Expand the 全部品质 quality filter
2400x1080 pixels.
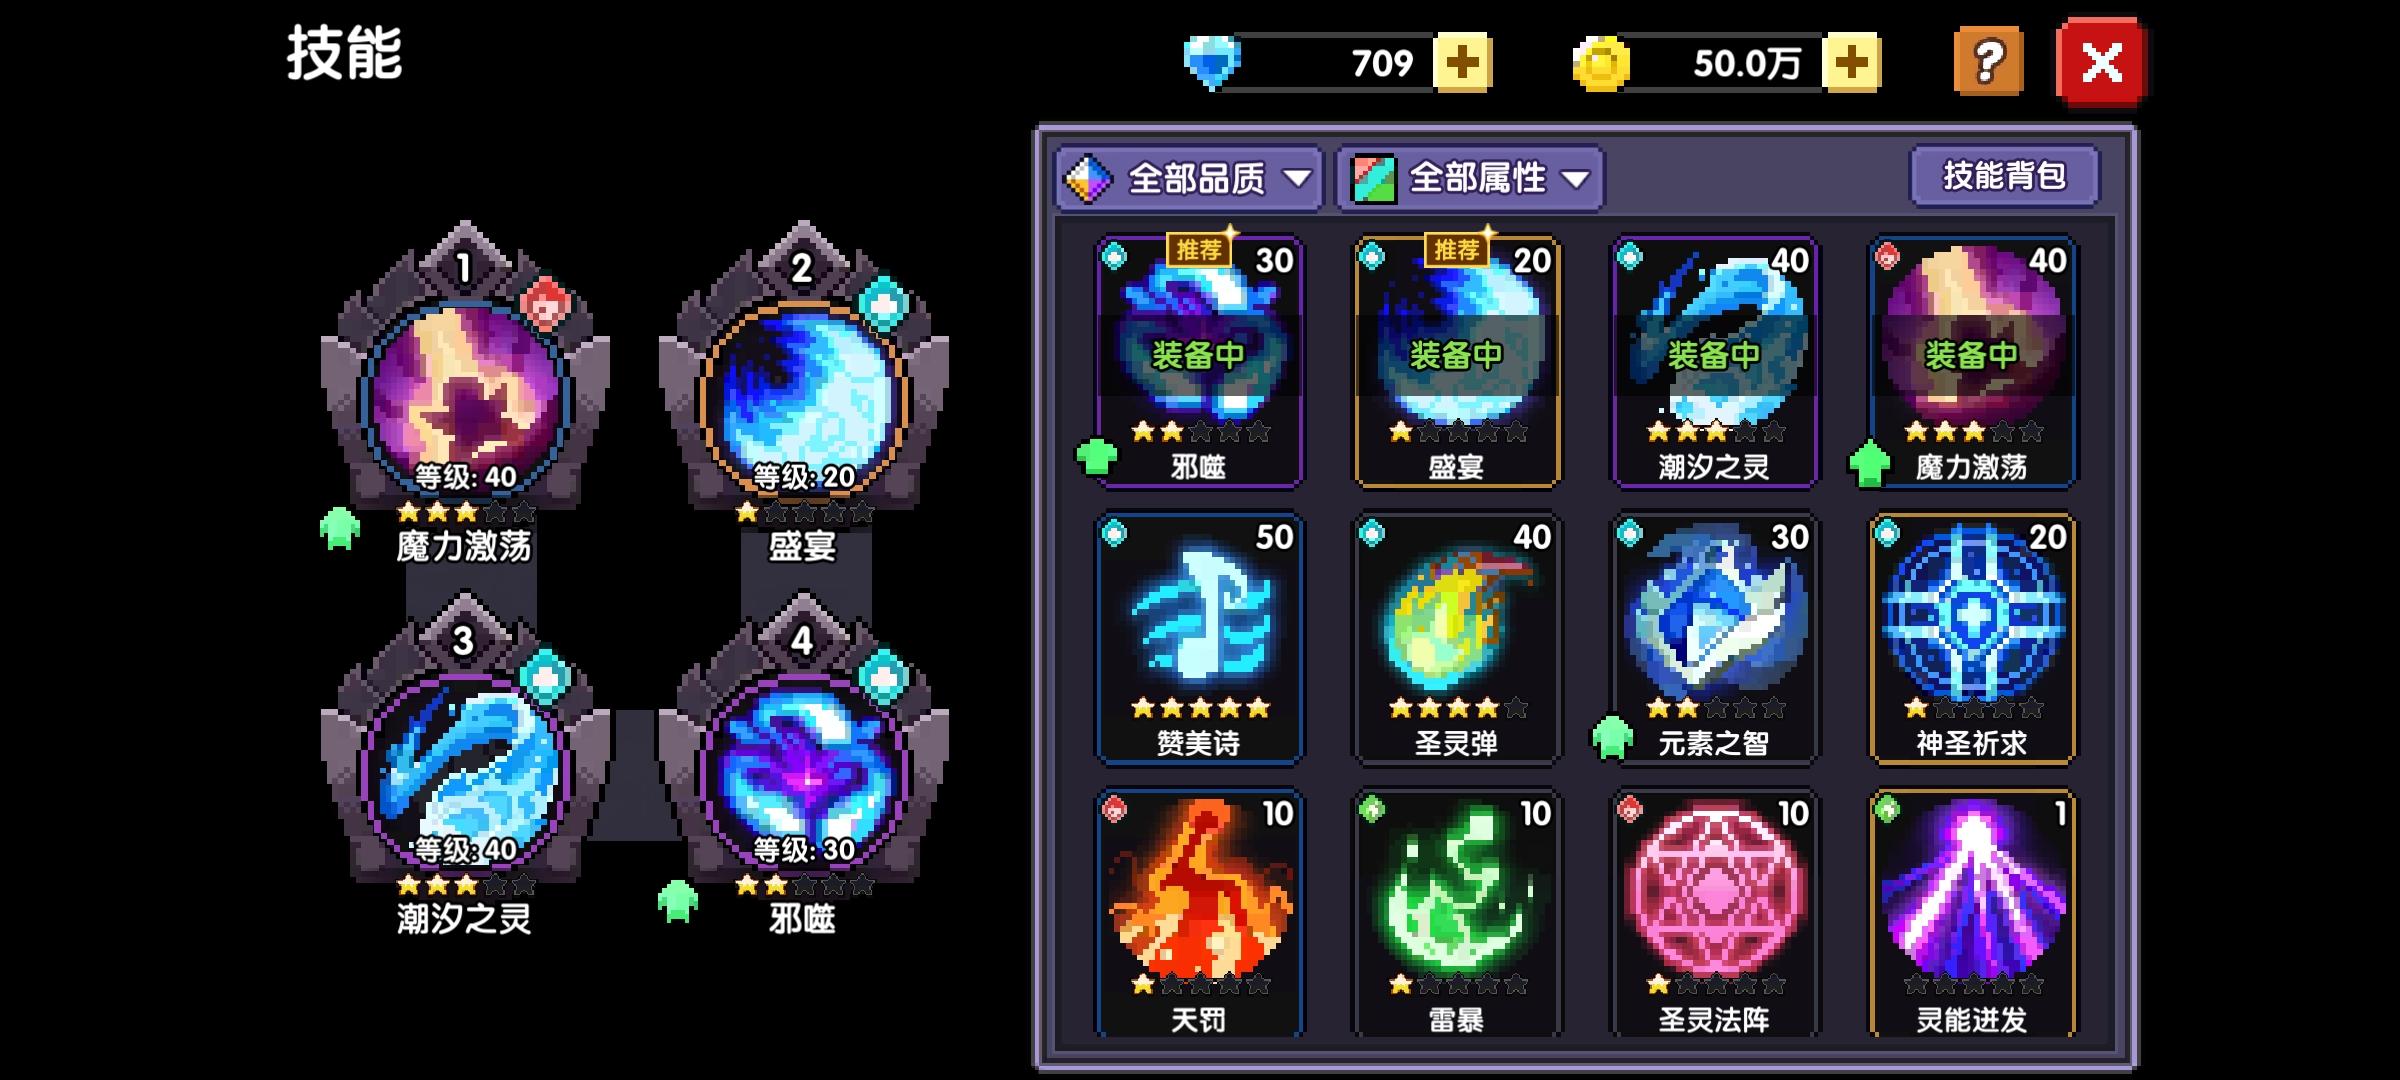click(1189, 179)
